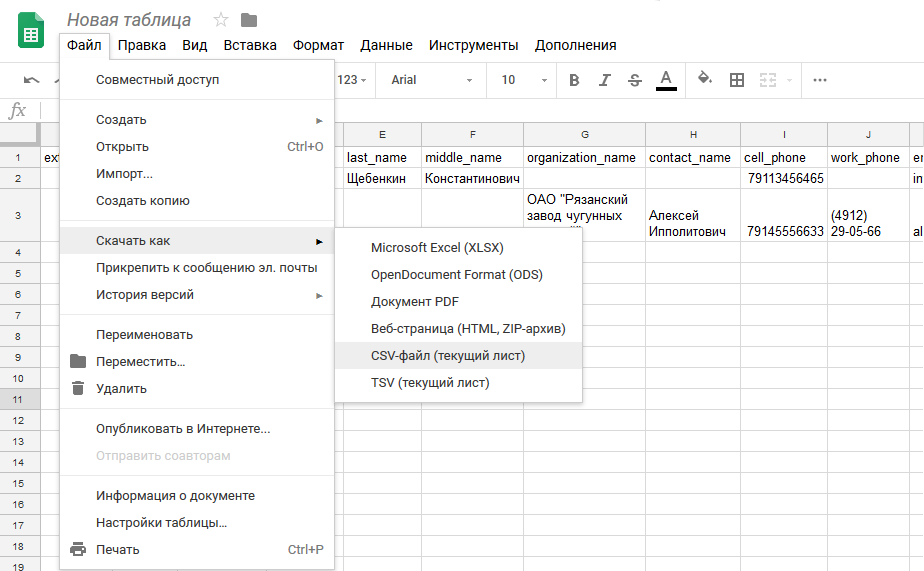Select Прикрепить к сообщению эл. почты
The image size is (924, 571).
(197, 268)
